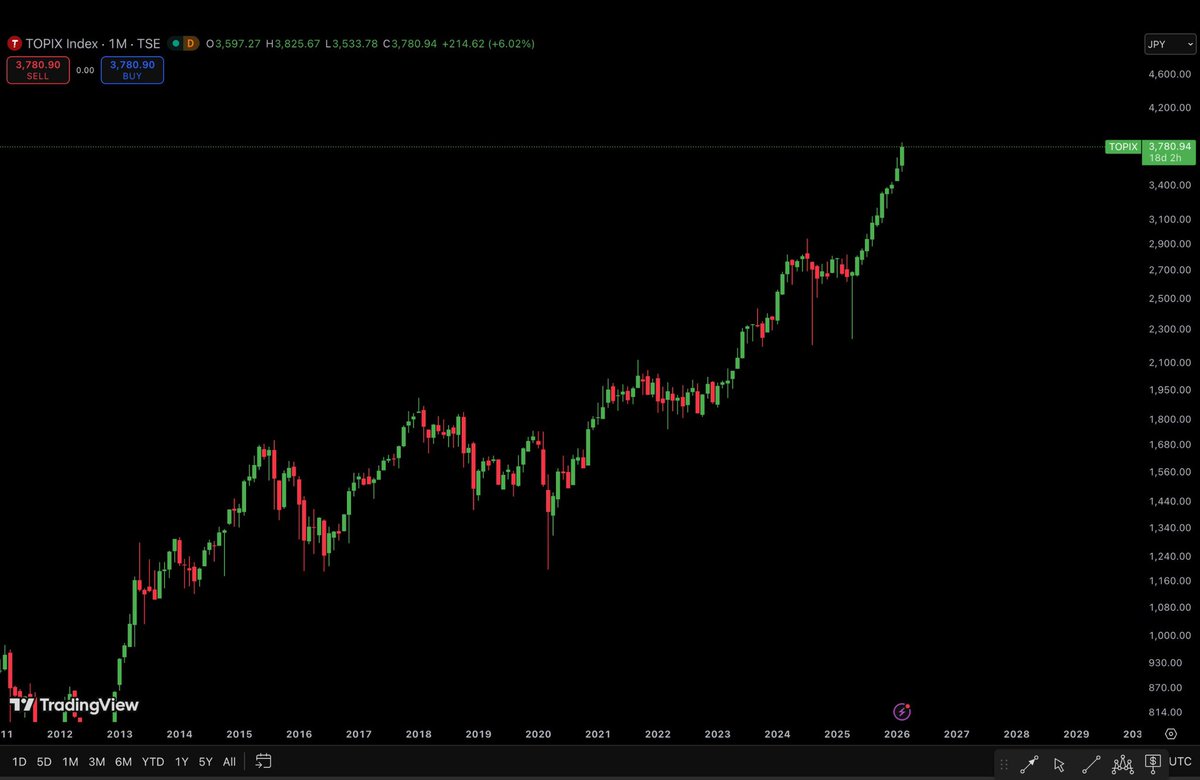Switch to 5Y time range
The width and height of the screenshot is (1200, 780).
point(205,761)
